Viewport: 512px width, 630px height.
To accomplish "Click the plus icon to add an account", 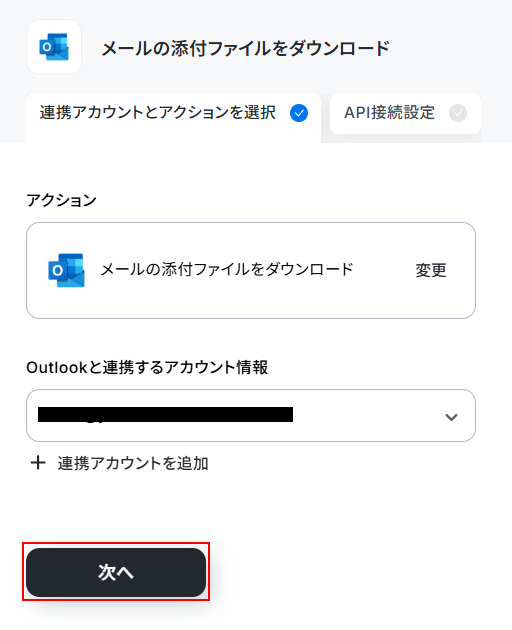I will click(38, 463).
